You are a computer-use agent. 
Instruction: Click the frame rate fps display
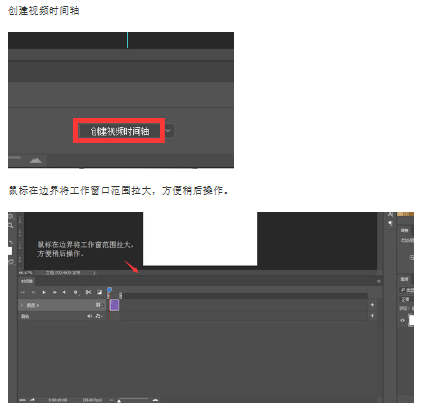(92, 400)
